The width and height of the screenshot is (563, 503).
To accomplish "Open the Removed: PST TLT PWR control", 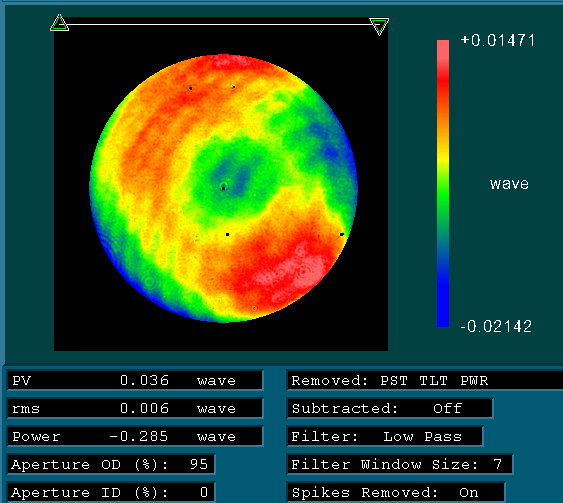I will tap(425, 381).
